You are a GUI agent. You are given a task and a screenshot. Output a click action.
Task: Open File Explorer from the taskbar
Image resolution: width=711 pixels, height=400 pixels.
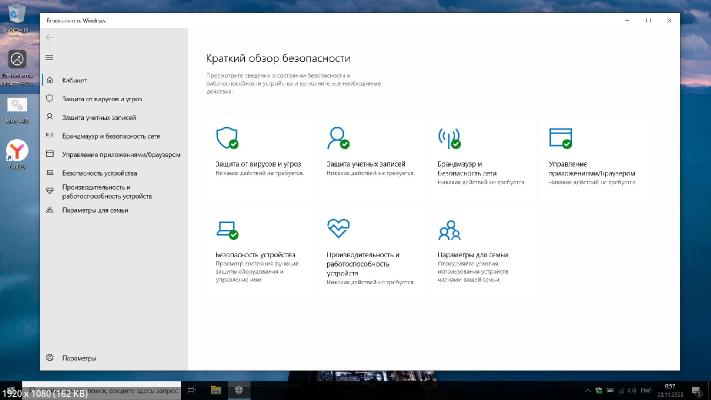215,389
